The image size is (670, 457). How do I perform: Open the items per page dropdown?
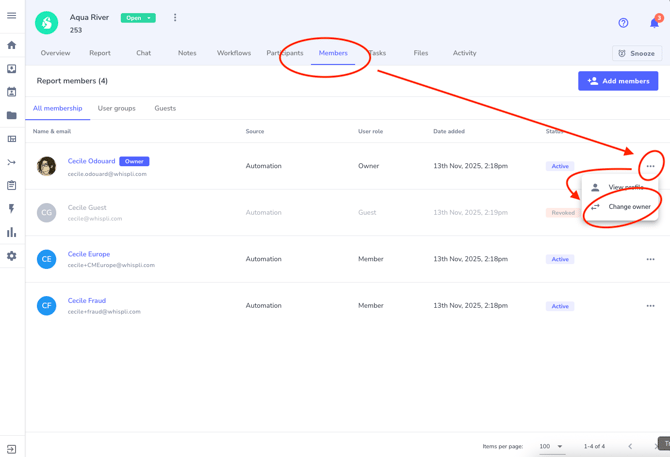coord(551,446)
